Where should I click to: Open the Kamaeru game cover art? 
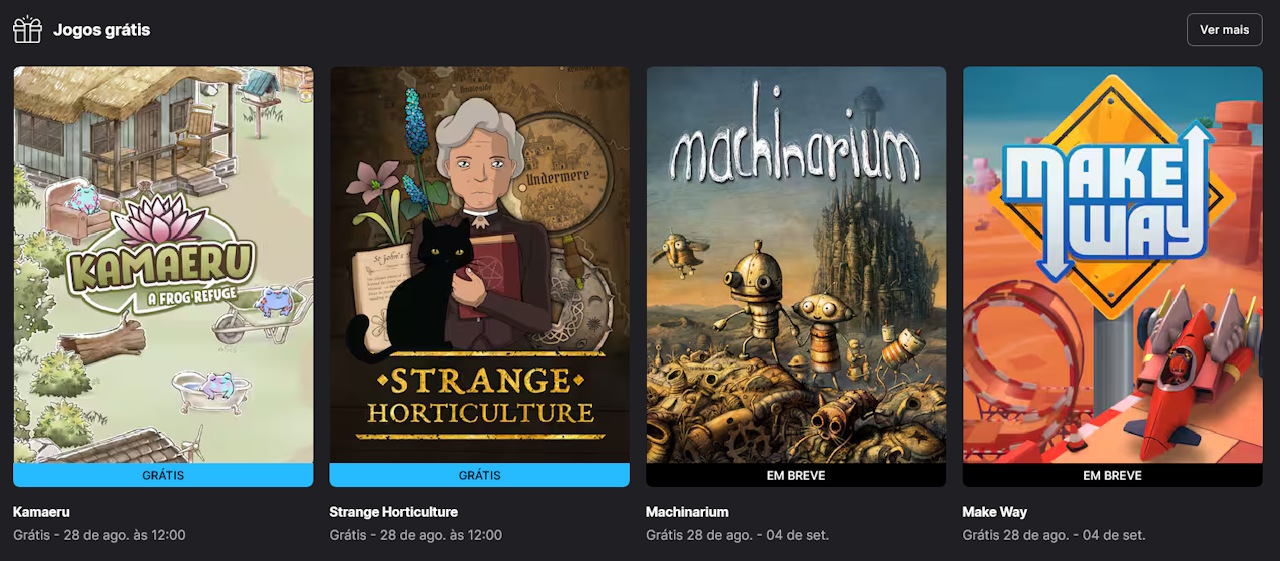click(163, 265)
